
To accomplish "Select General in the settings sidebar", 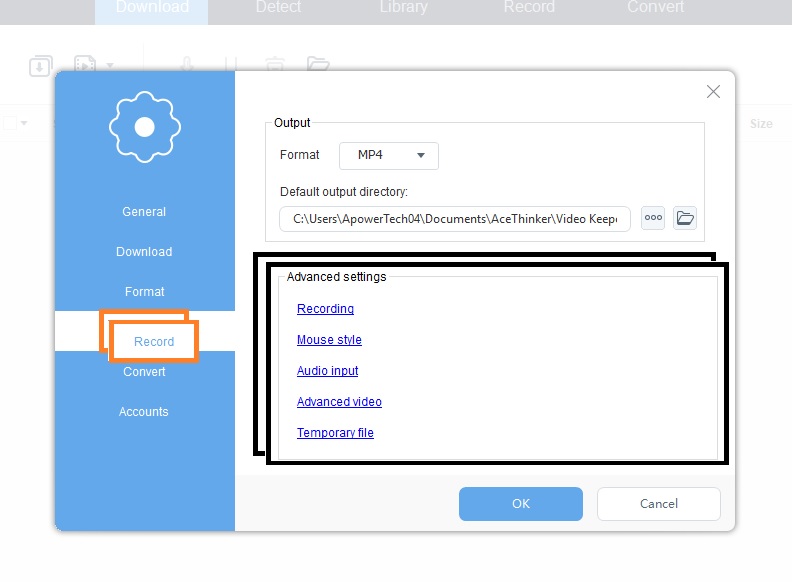I will pos(144,211).
